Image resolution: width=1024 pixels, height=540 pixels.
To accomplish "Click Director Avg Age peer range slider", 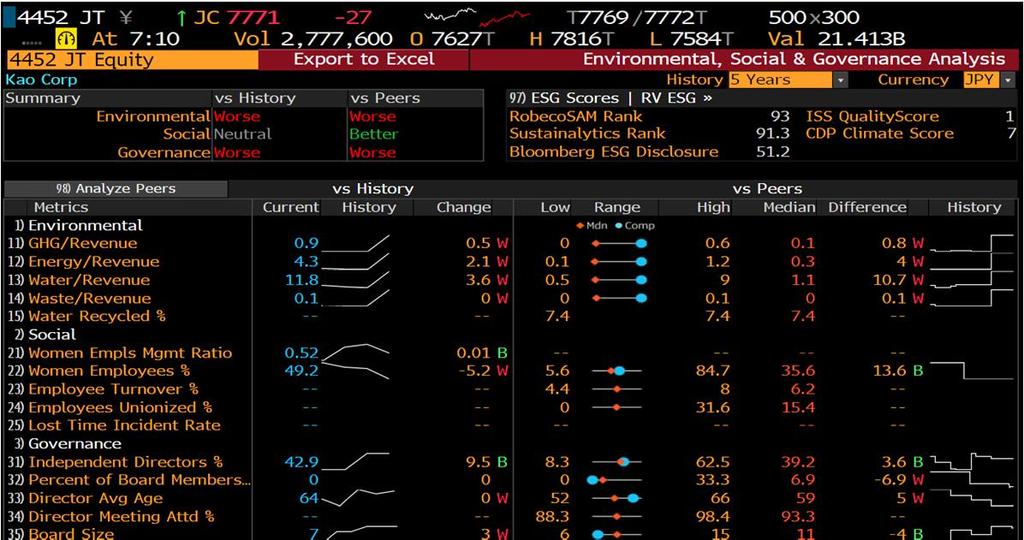I will coord(617,498).
